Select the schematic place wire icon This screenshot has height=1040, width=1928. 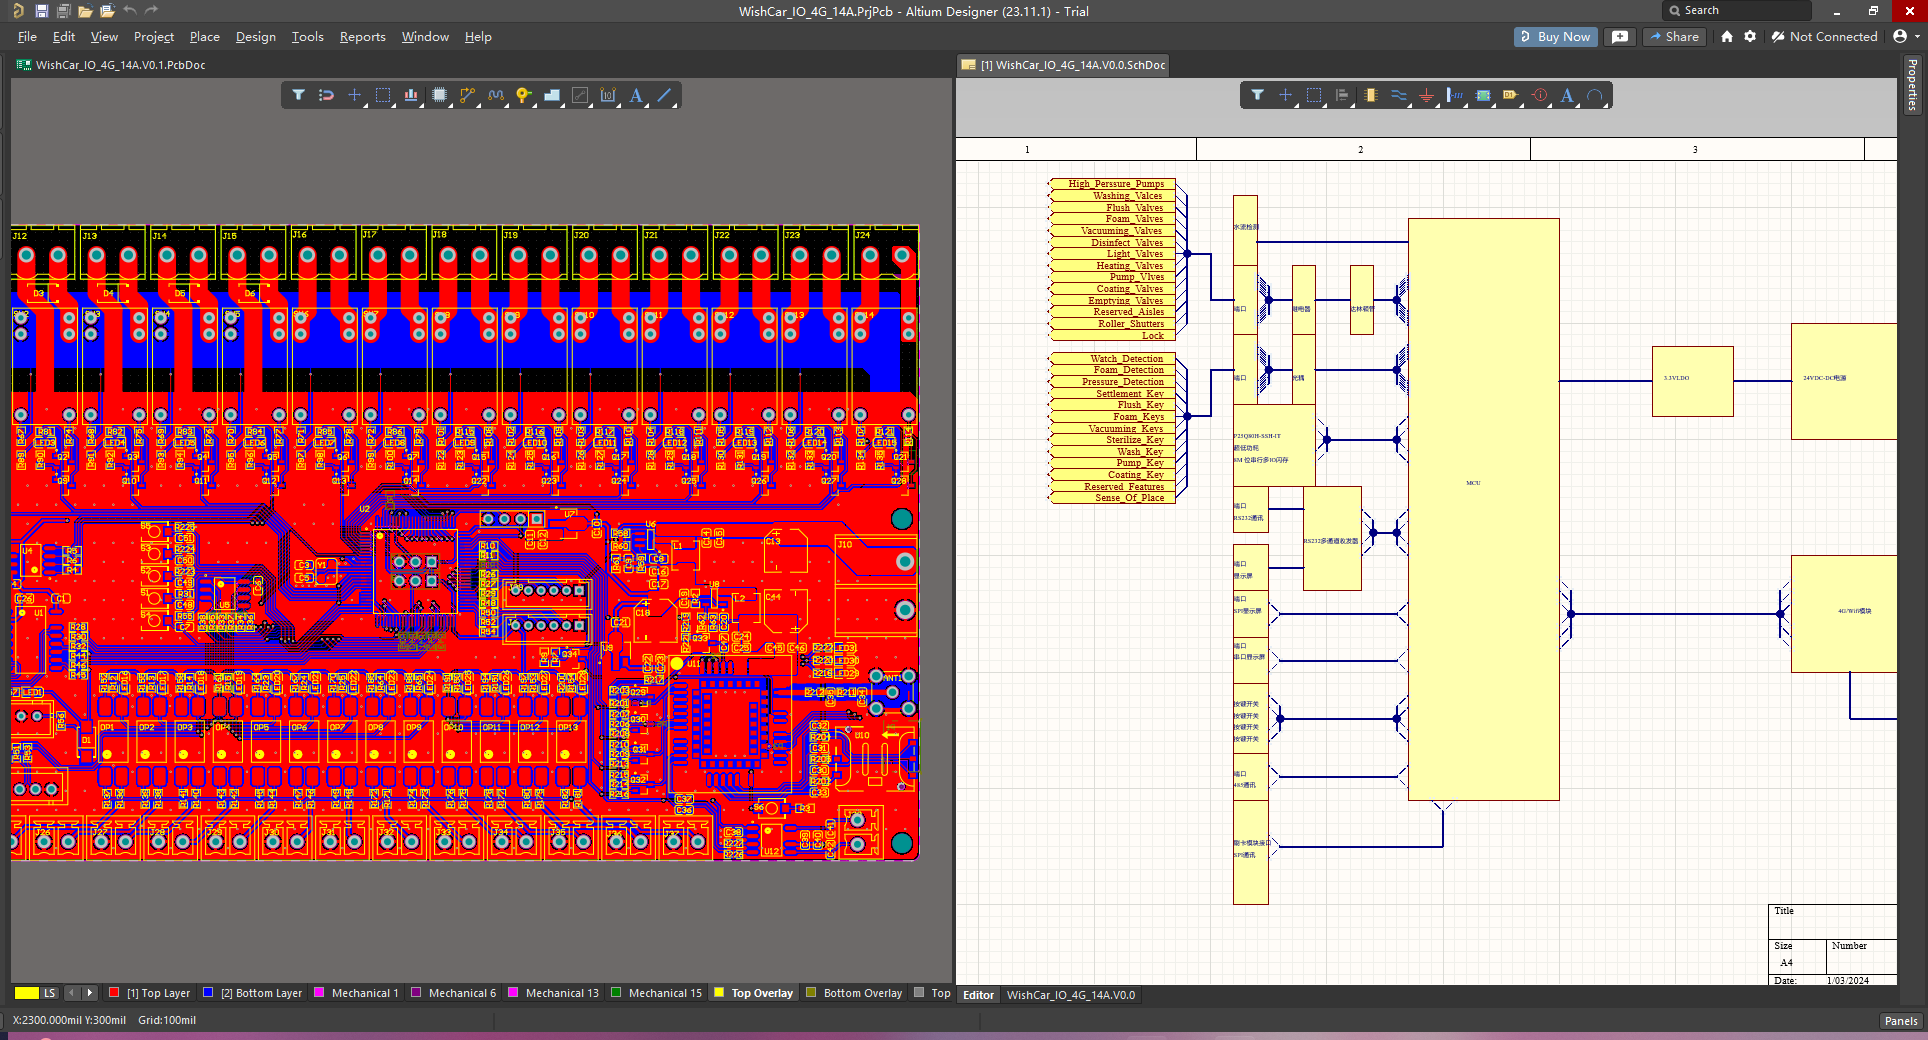coord(1399,96)
